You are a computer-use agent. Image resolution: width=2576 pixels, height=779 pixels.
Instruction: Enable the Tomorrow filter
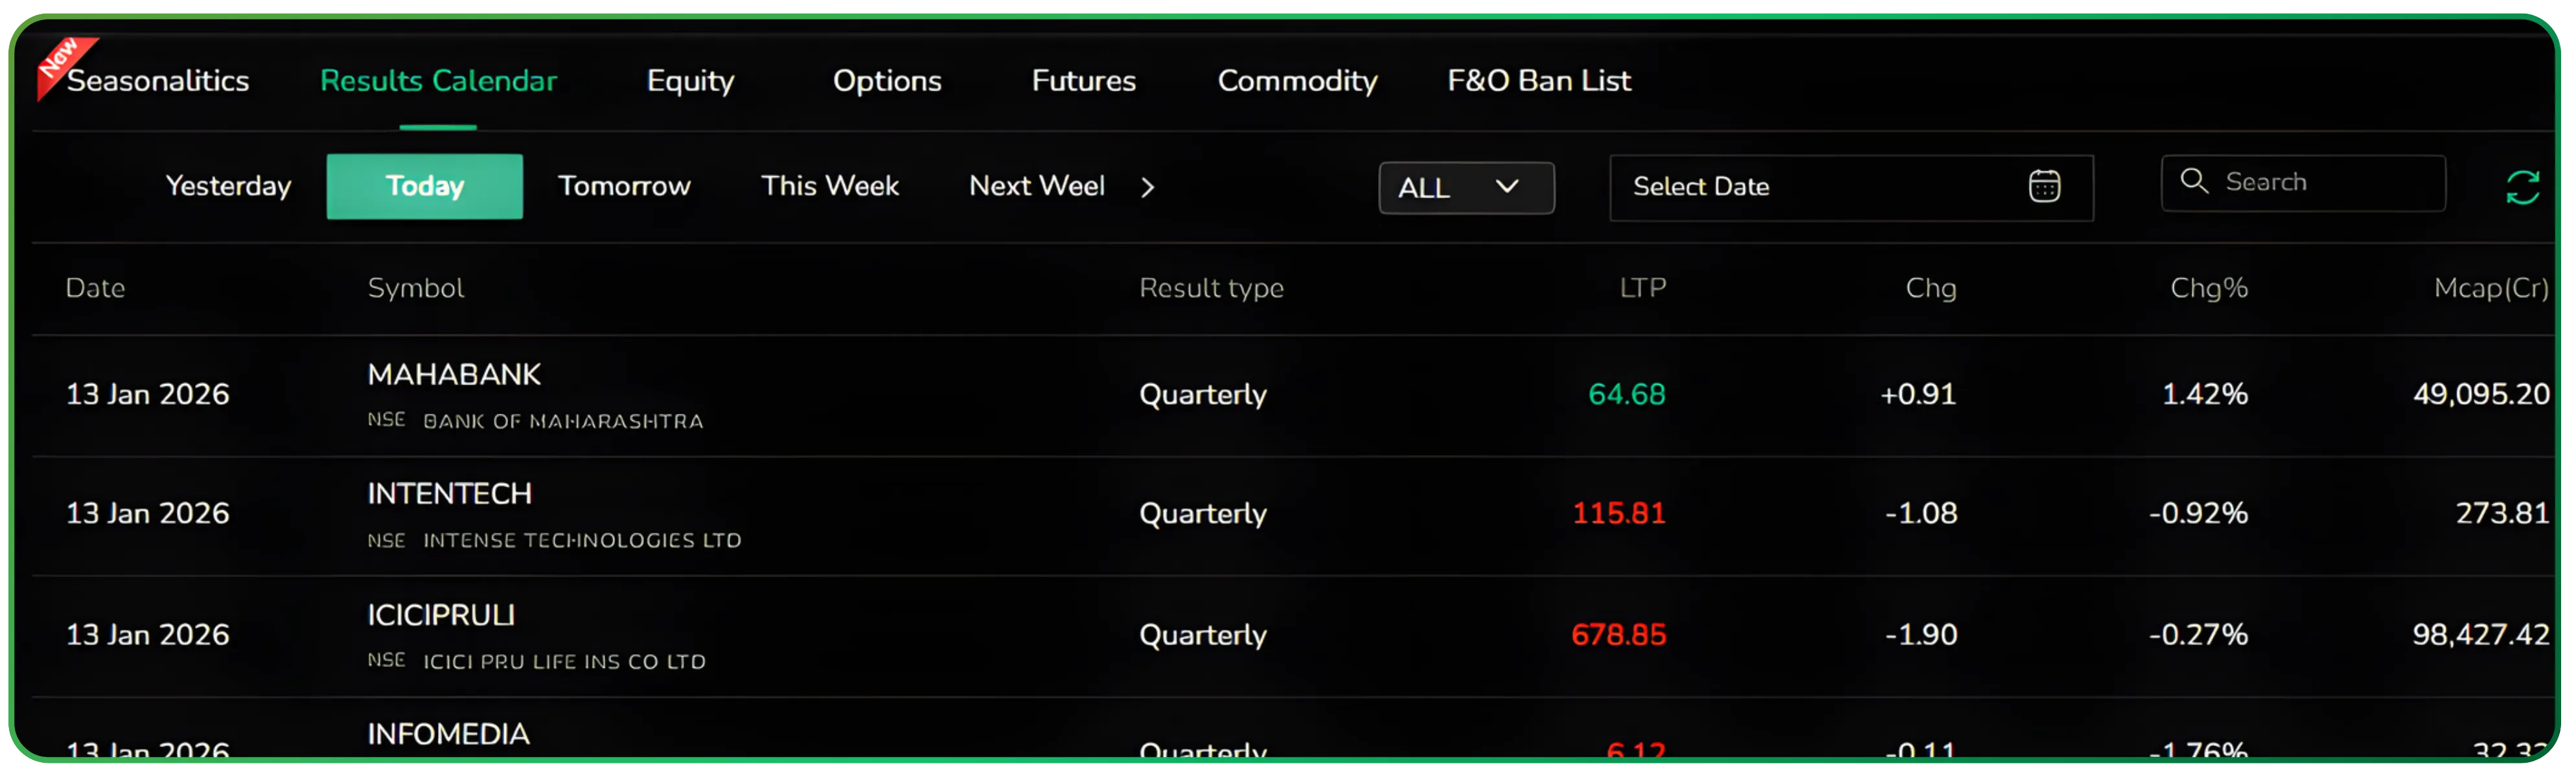[x=624, y=186]
